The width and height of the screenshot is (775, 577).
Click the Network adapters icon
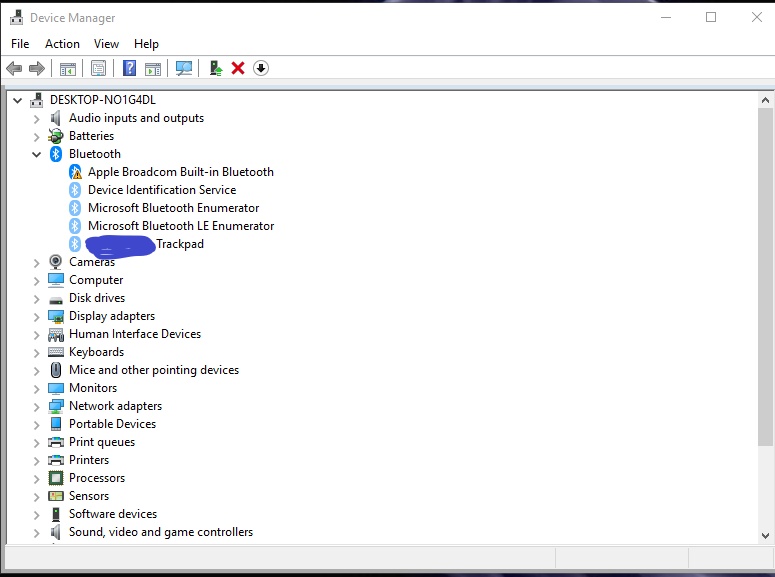56,406
